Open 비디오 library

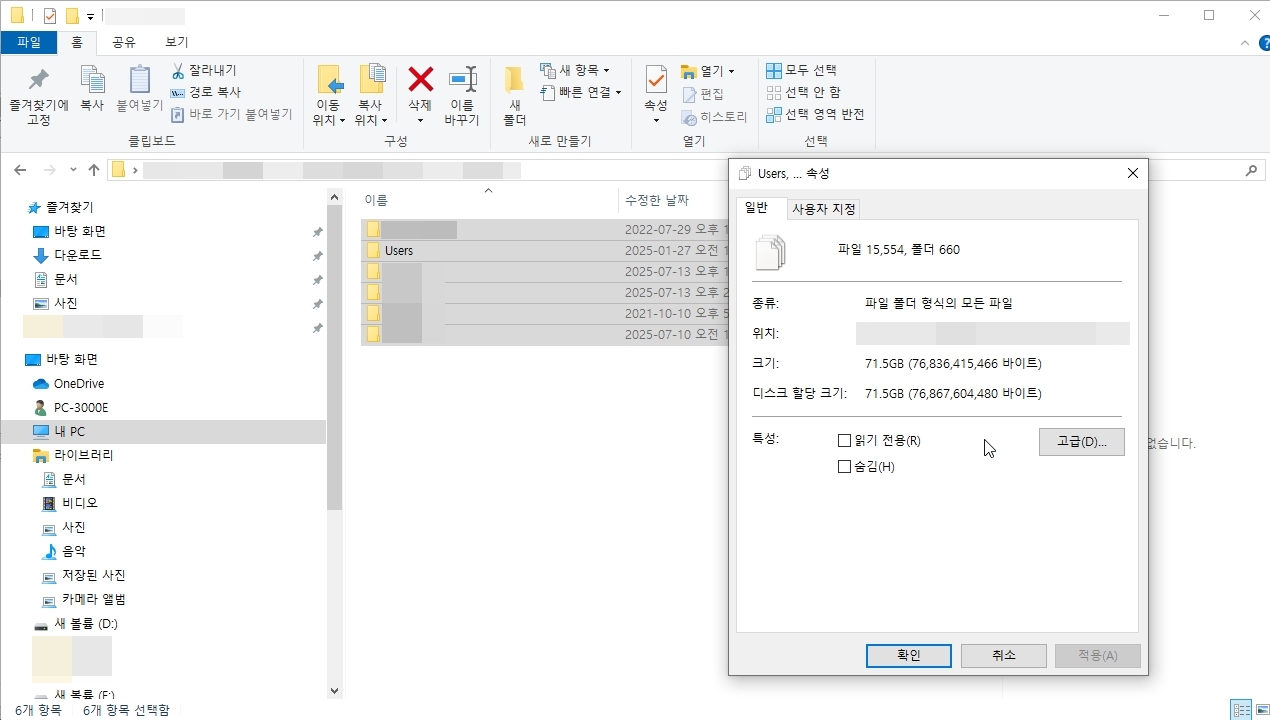click(x=80, y=503)
